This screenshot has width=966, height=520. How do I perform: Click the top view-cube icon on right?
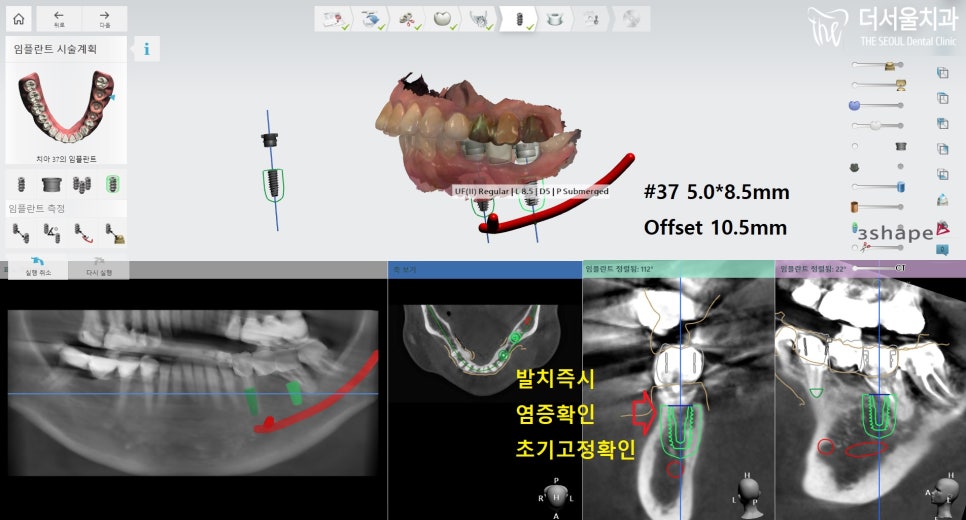(942, 72)
